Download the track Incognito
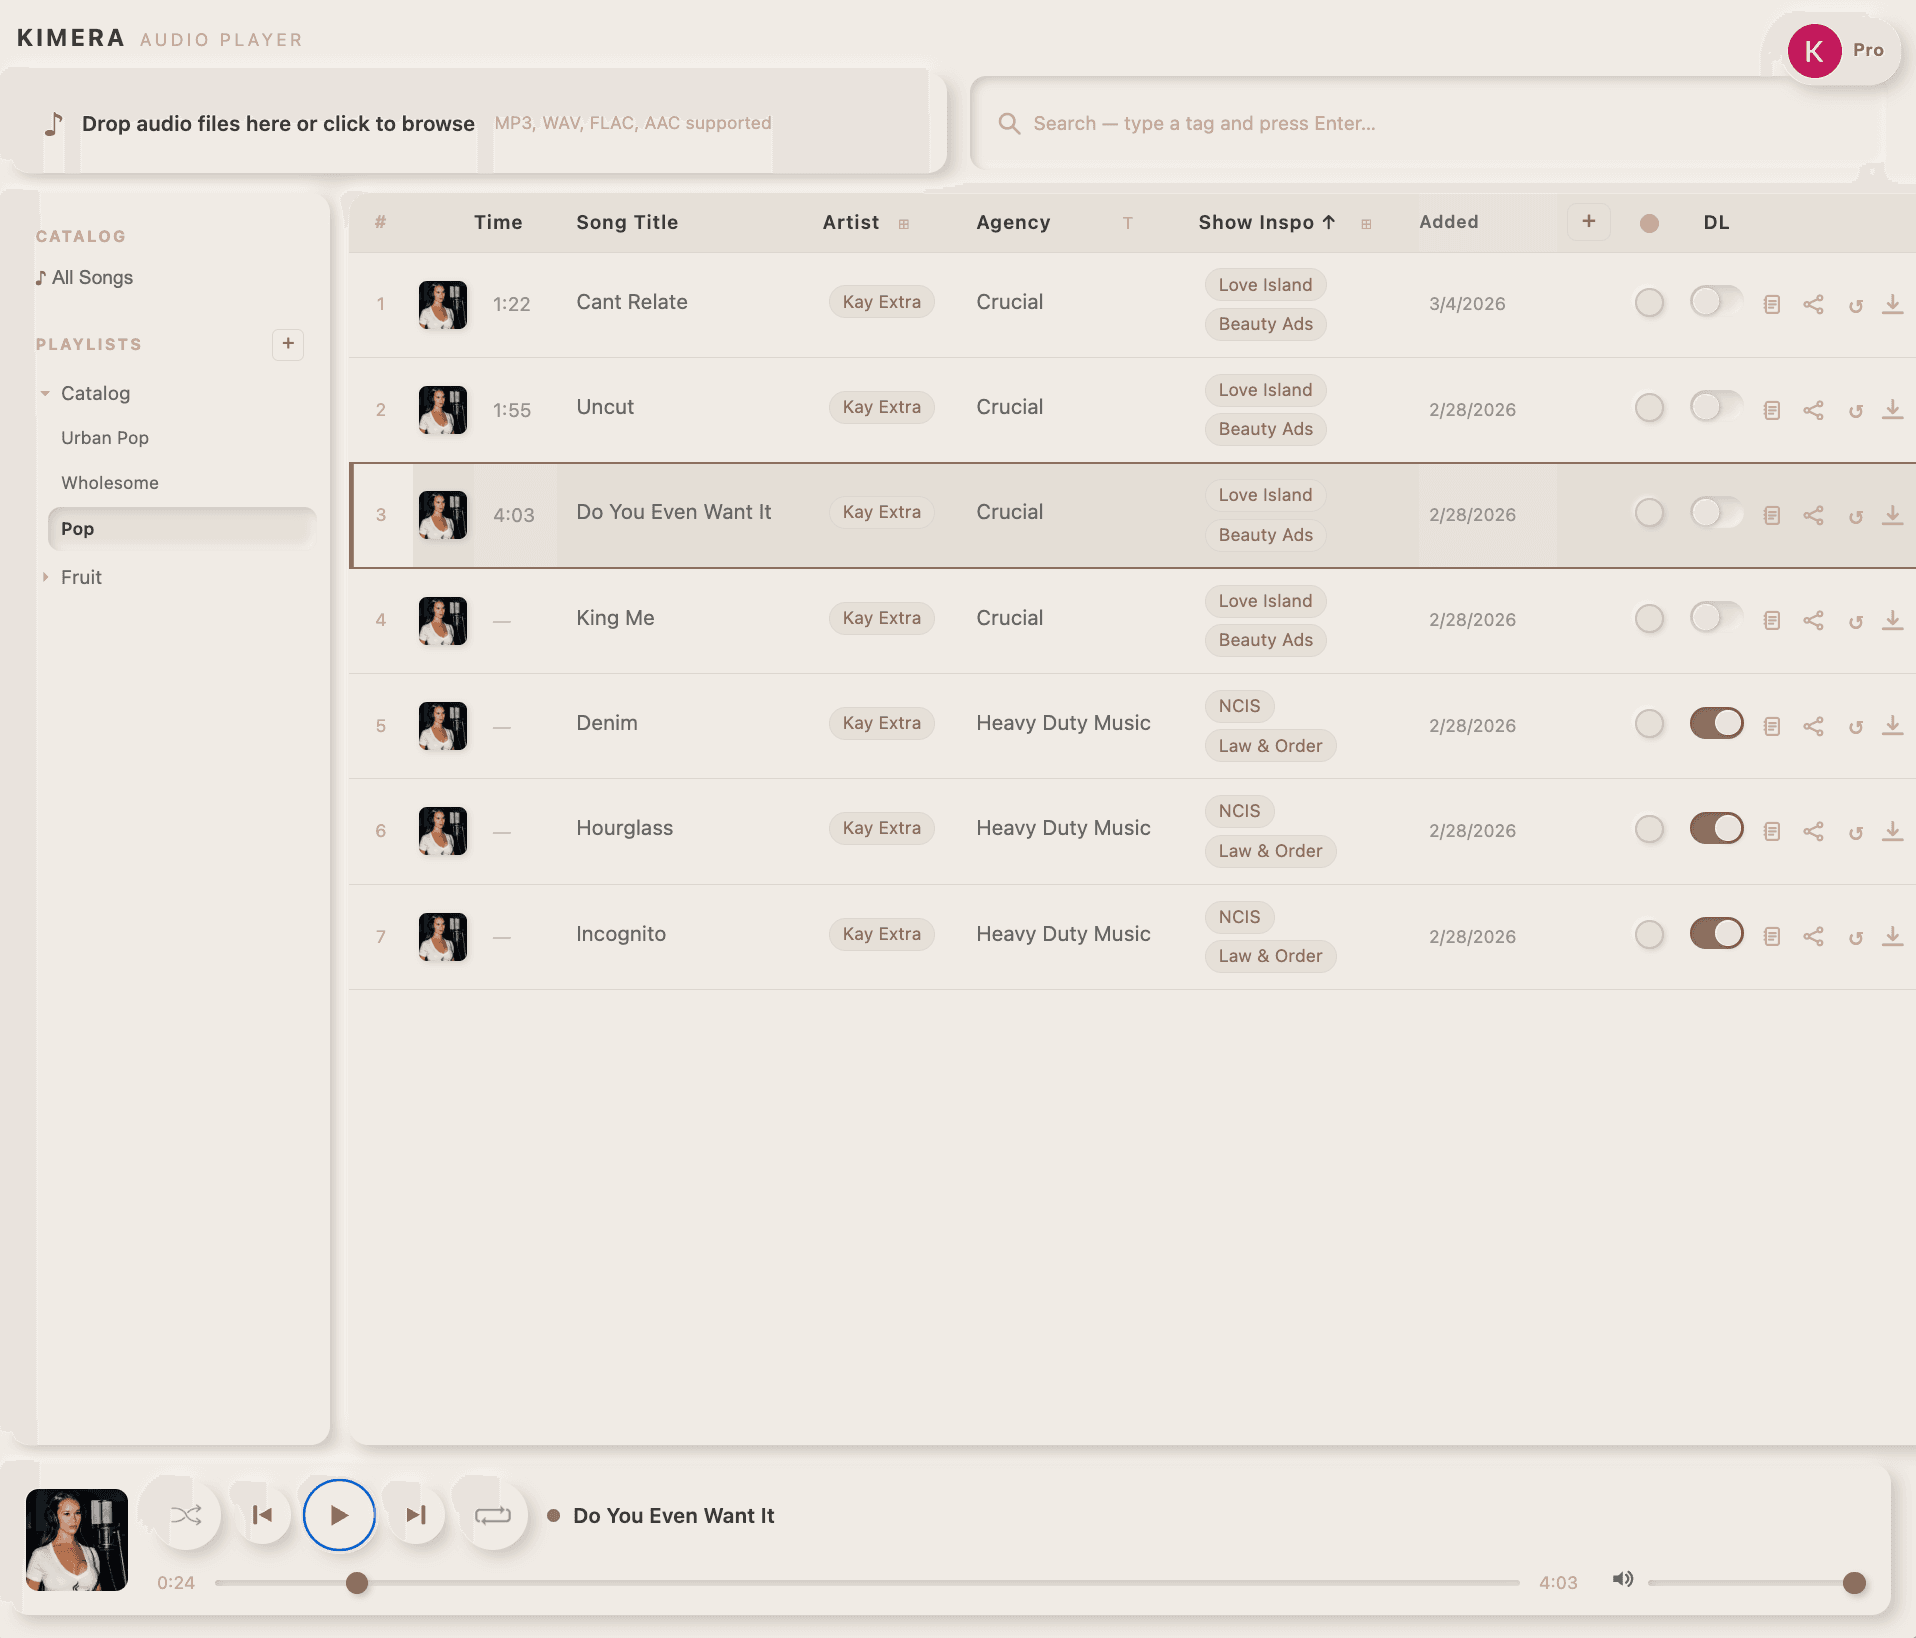The width and height of the screenshot is (1916, 1638). (1892, 936)
